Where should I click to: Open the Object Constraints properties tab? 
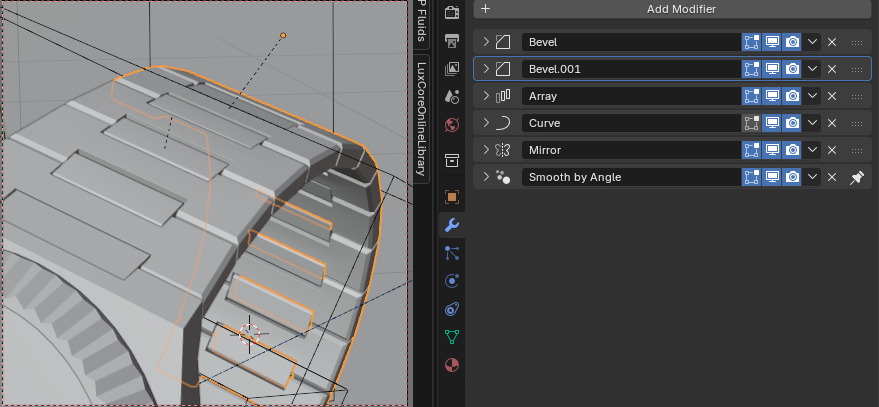point(451,309)
